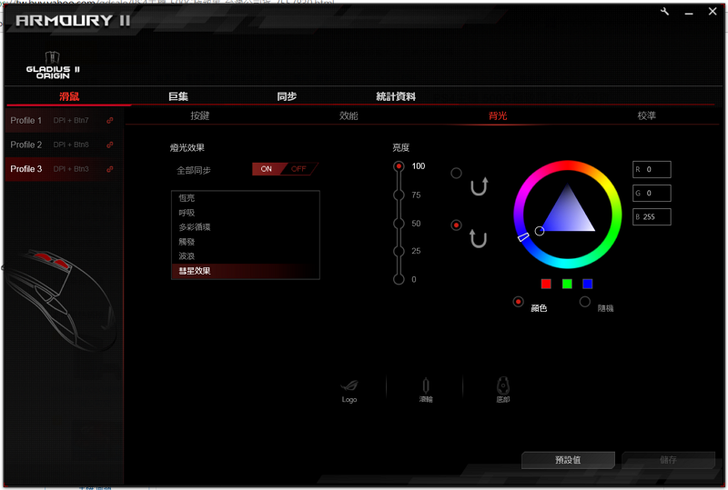Screen dimensions: 728x490
Task: Select the lower direction radio button
Action: coord(456,225)
